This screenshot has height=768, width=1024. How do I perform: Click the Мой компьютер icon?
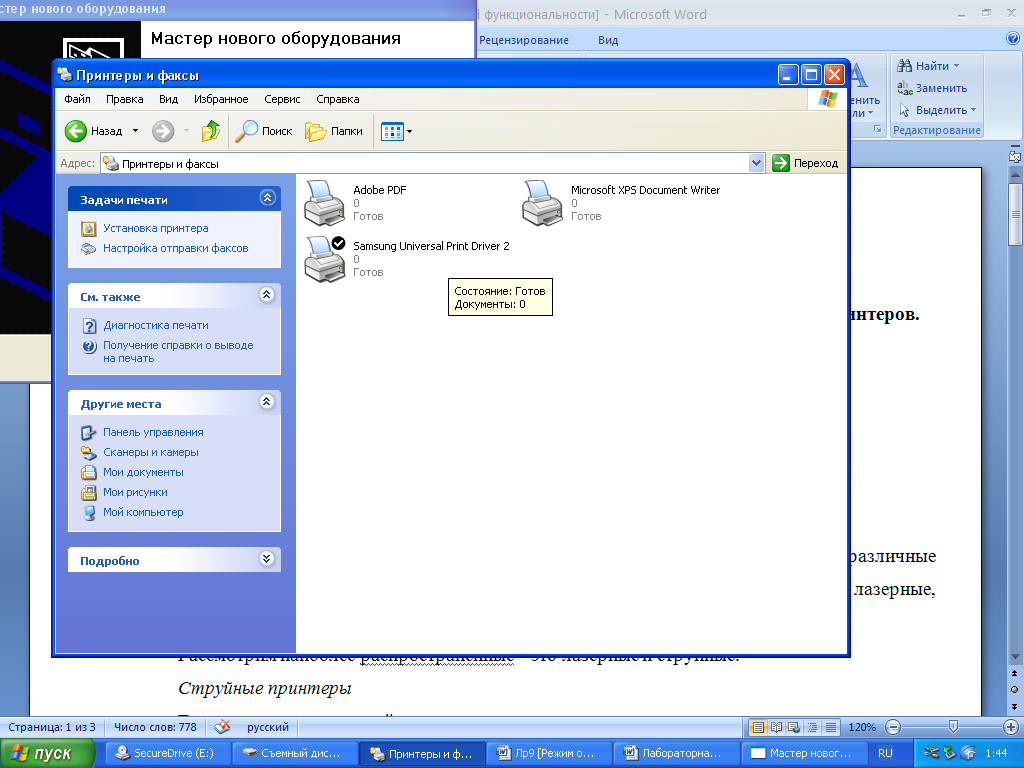coord(89,513)
